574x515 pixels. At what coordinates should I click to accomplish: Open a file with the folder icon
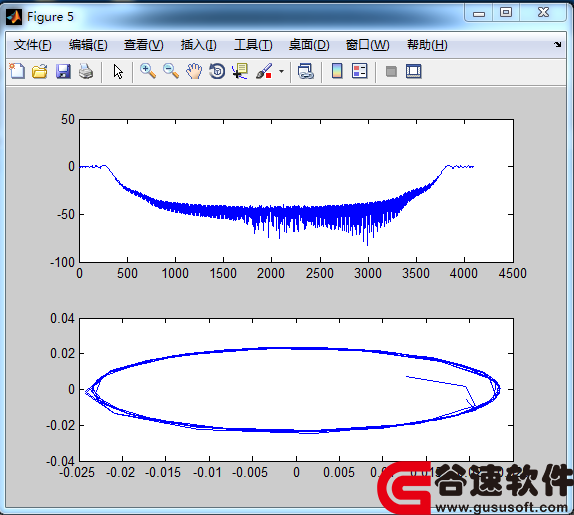(x=40, y=71)
